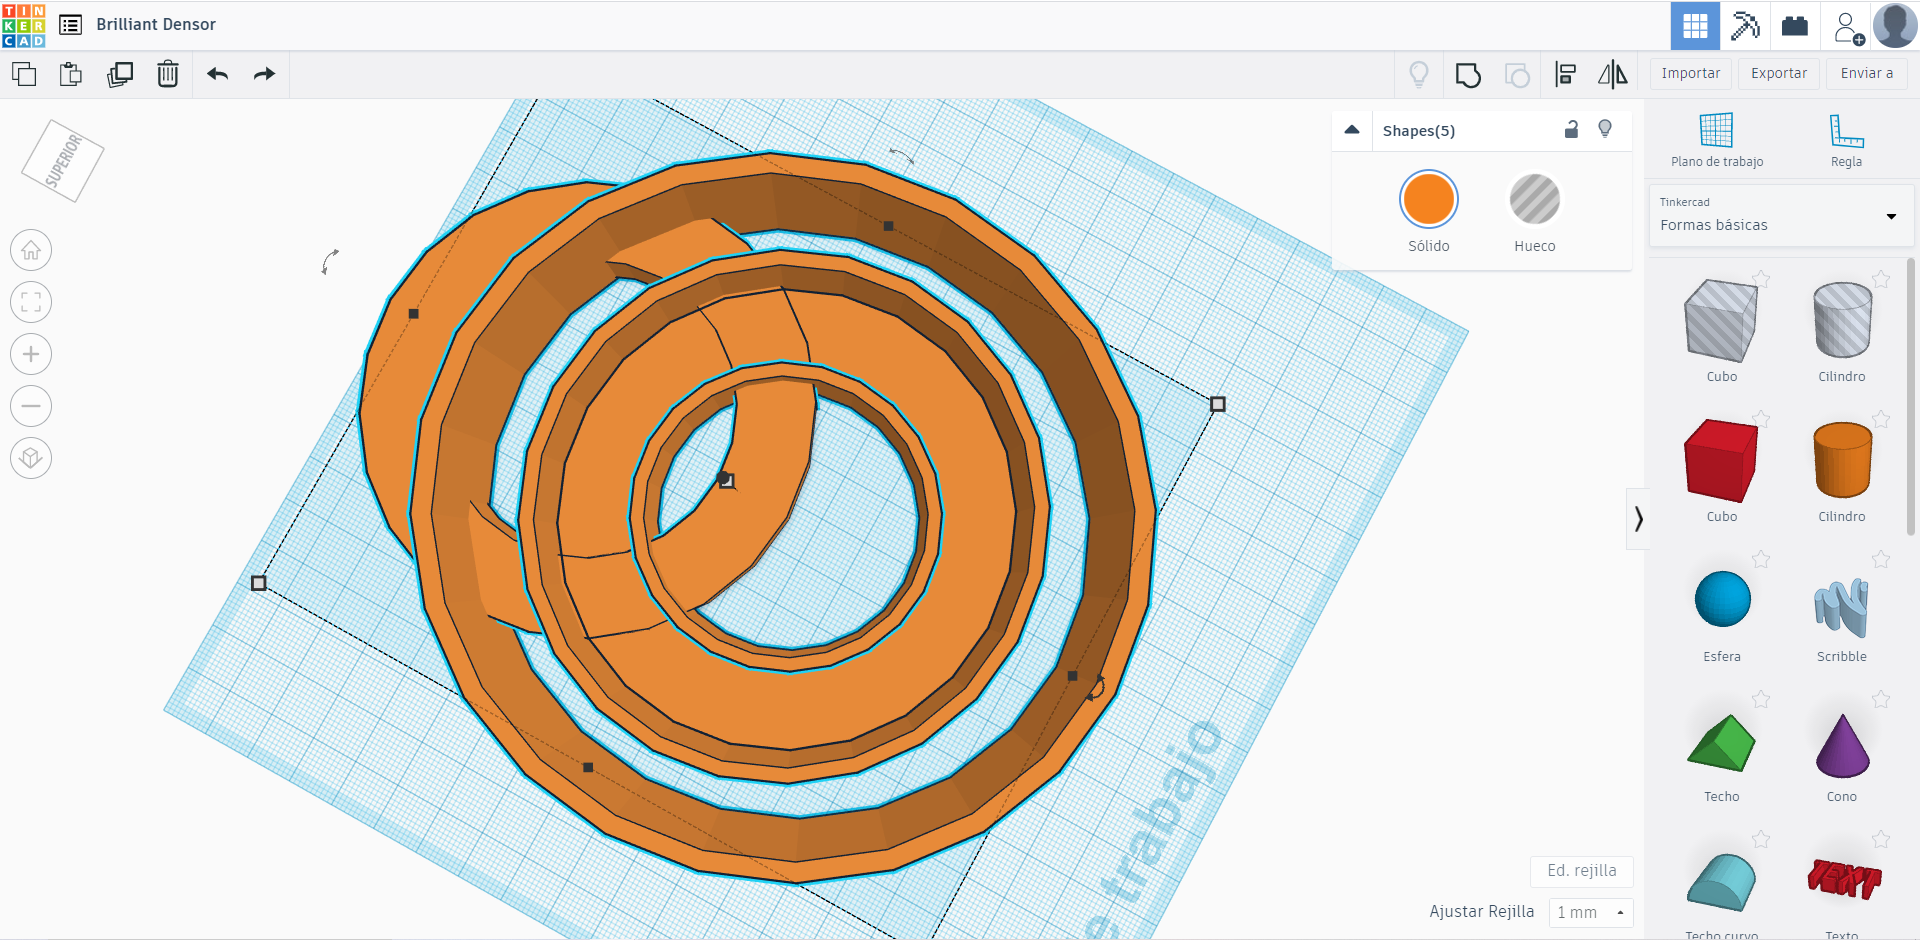Open the user profile avatar

click(1895, 25)
